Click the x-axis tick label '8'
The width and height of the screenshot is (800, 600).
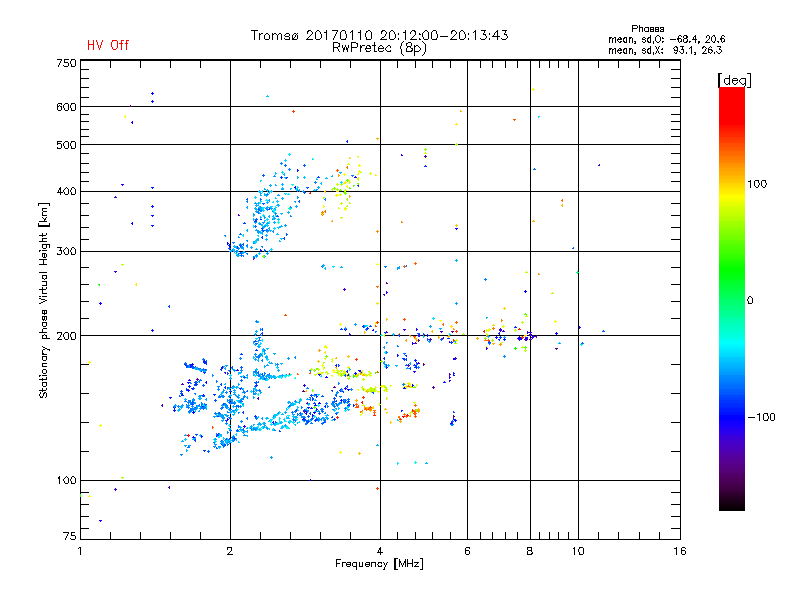click(530, 551)
